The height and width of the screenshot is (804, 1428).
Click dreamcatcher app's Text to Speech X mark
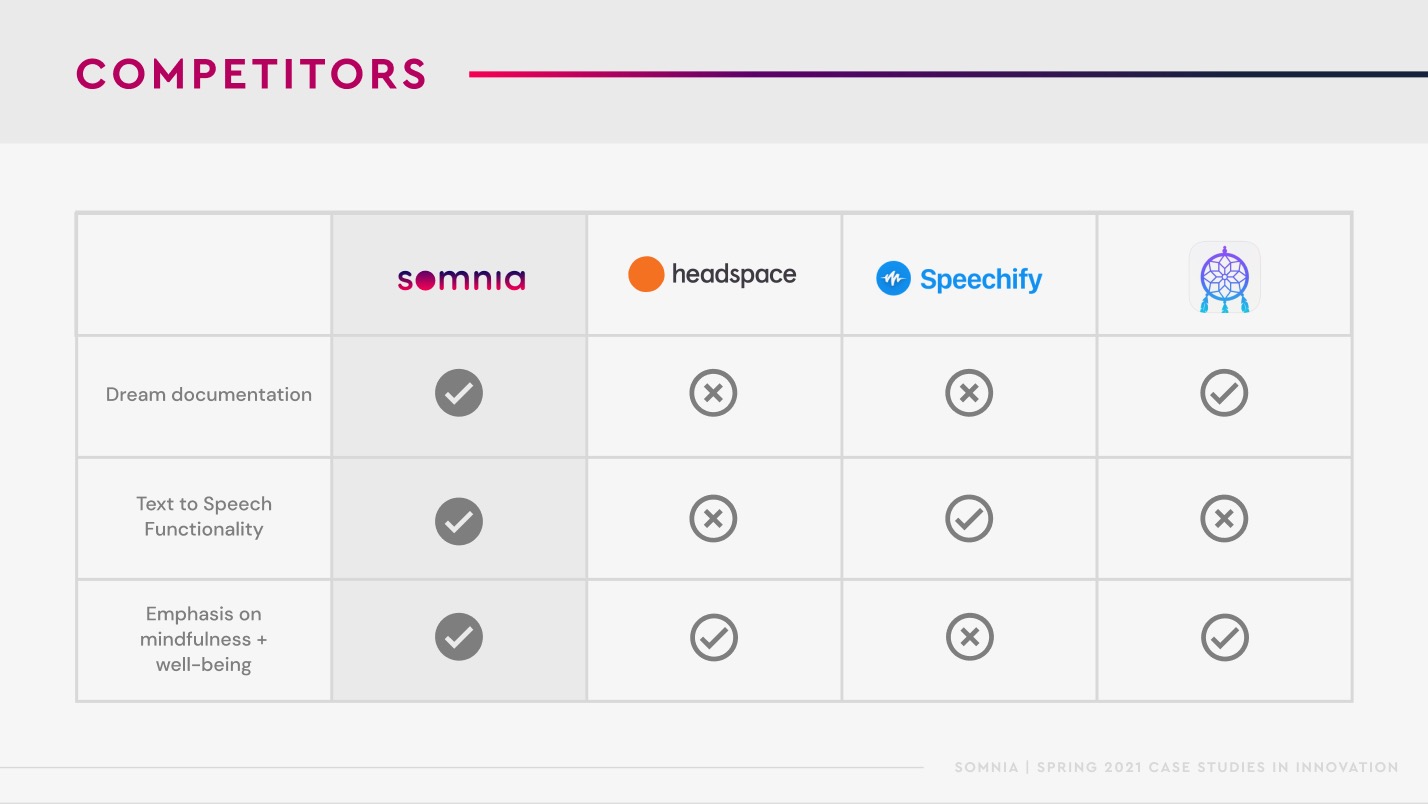[1224, 518]
